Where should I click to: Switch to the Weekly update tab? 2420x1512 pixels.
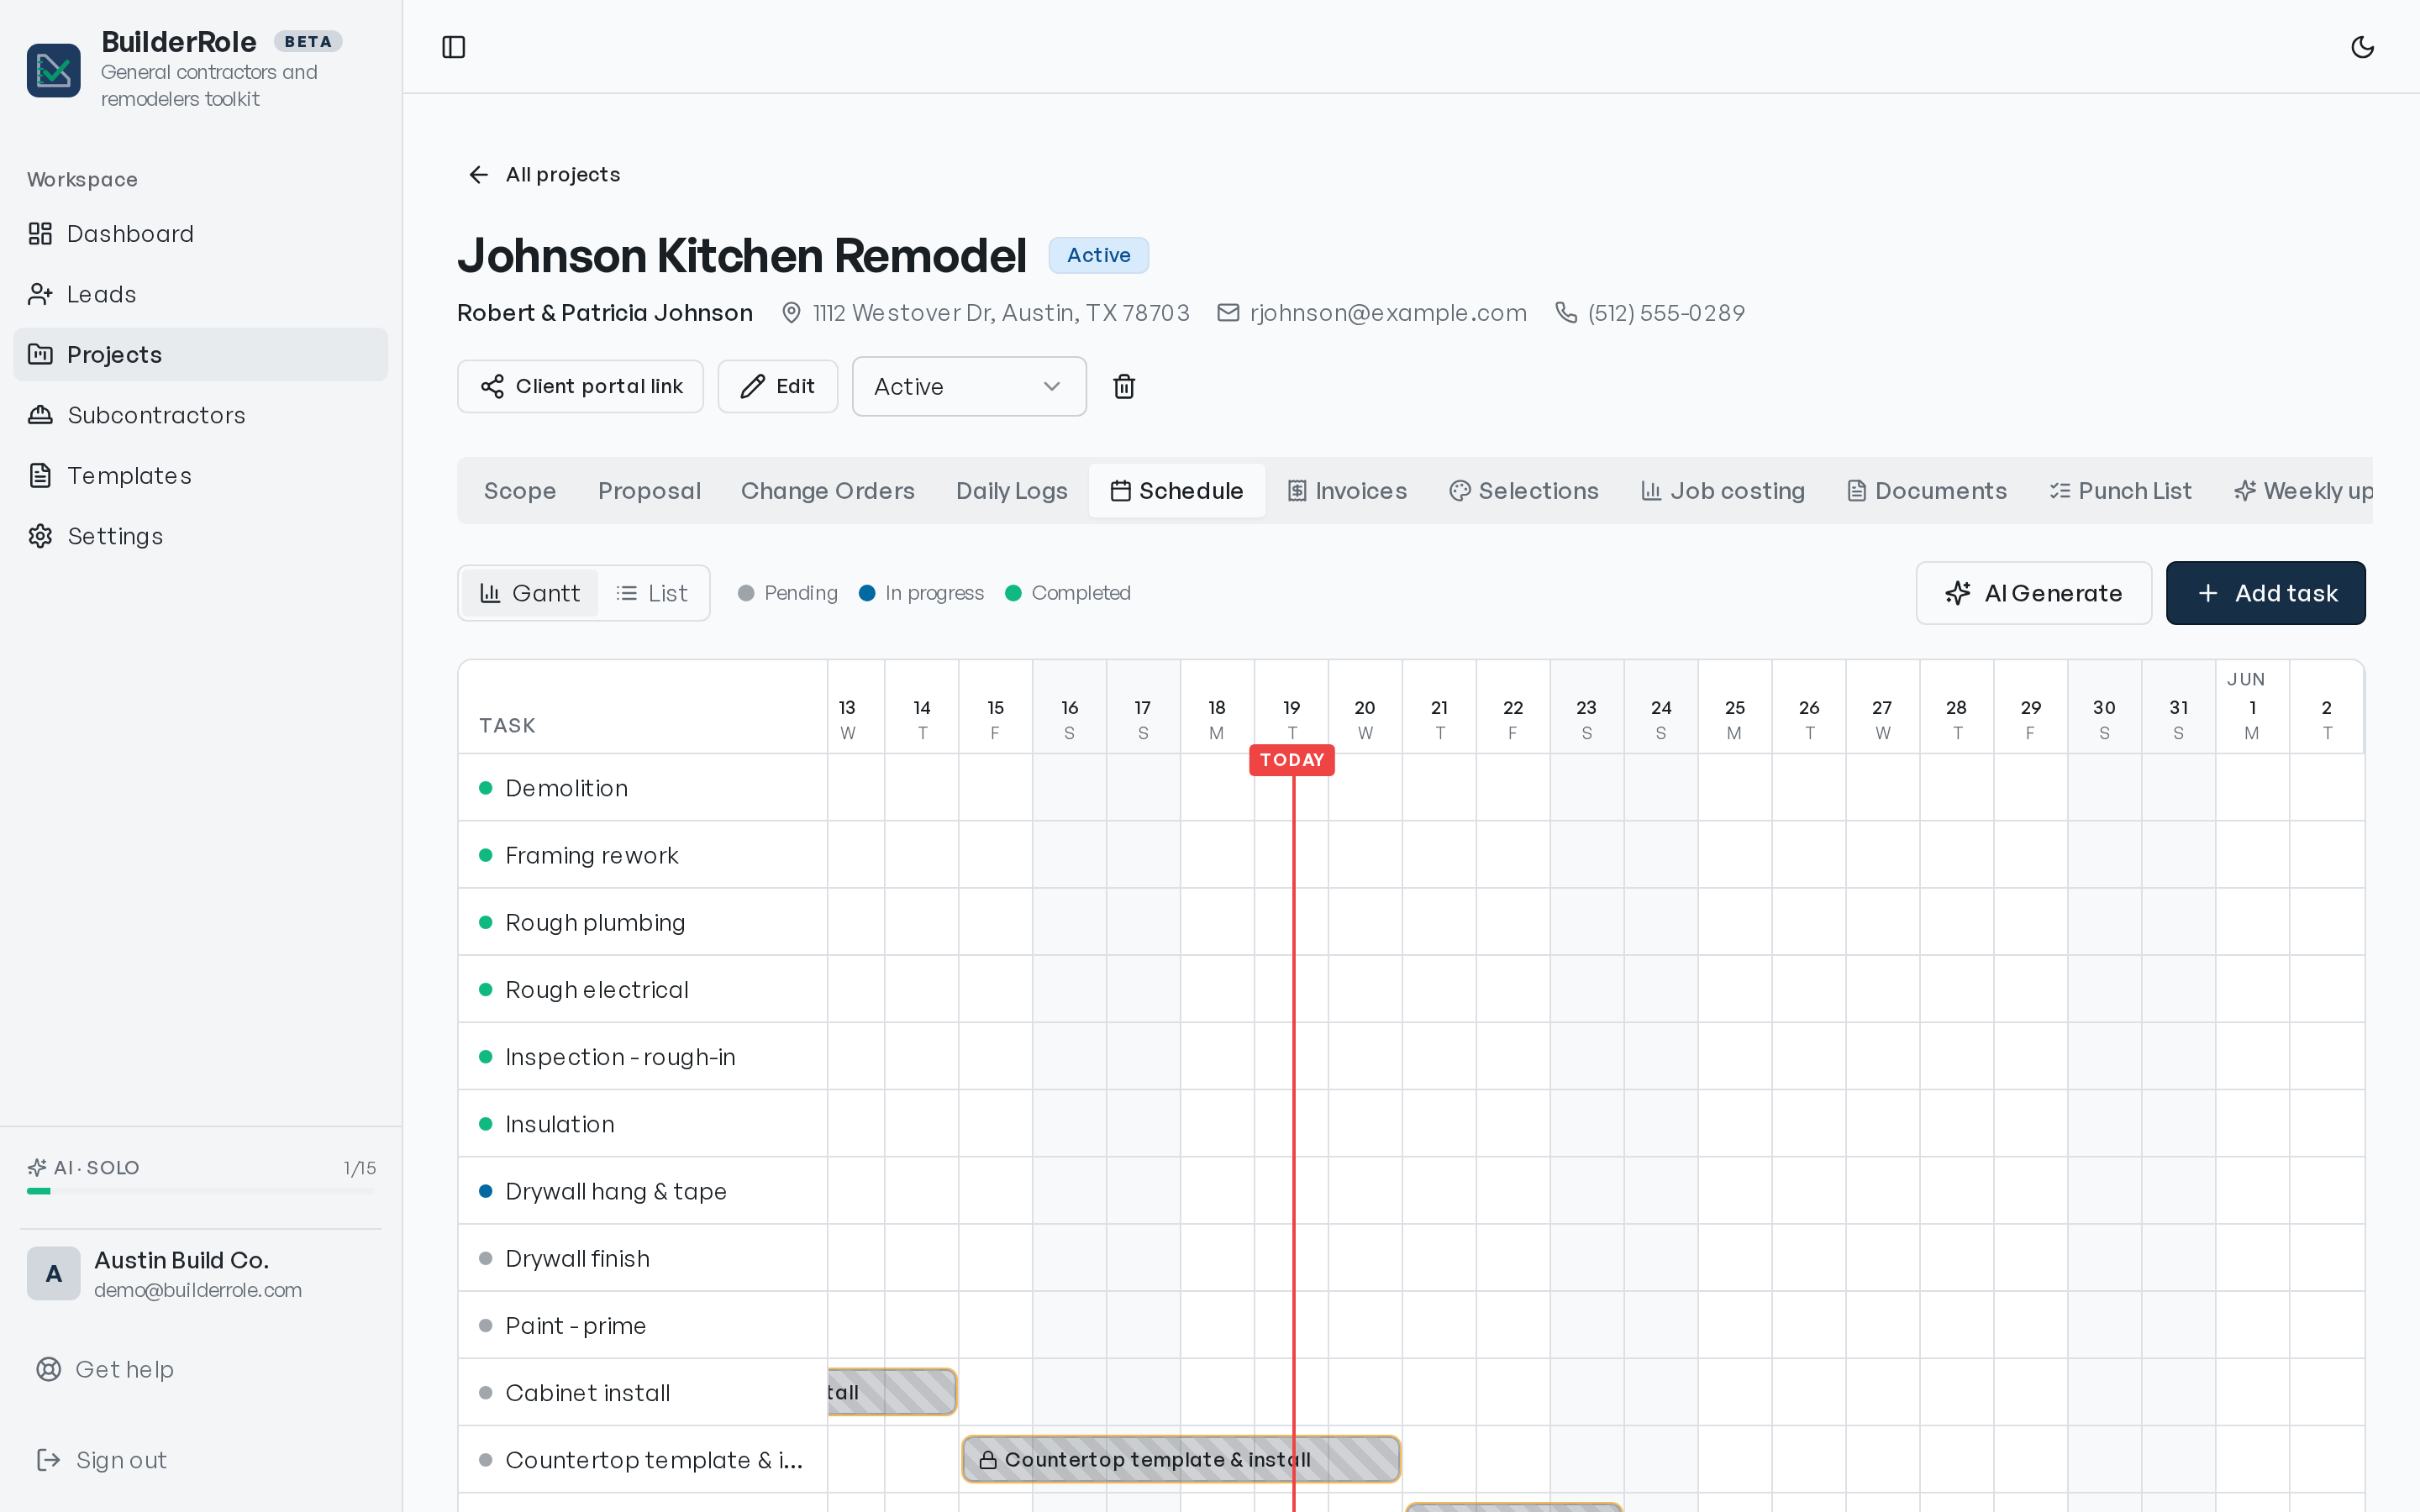point(2303,491)
